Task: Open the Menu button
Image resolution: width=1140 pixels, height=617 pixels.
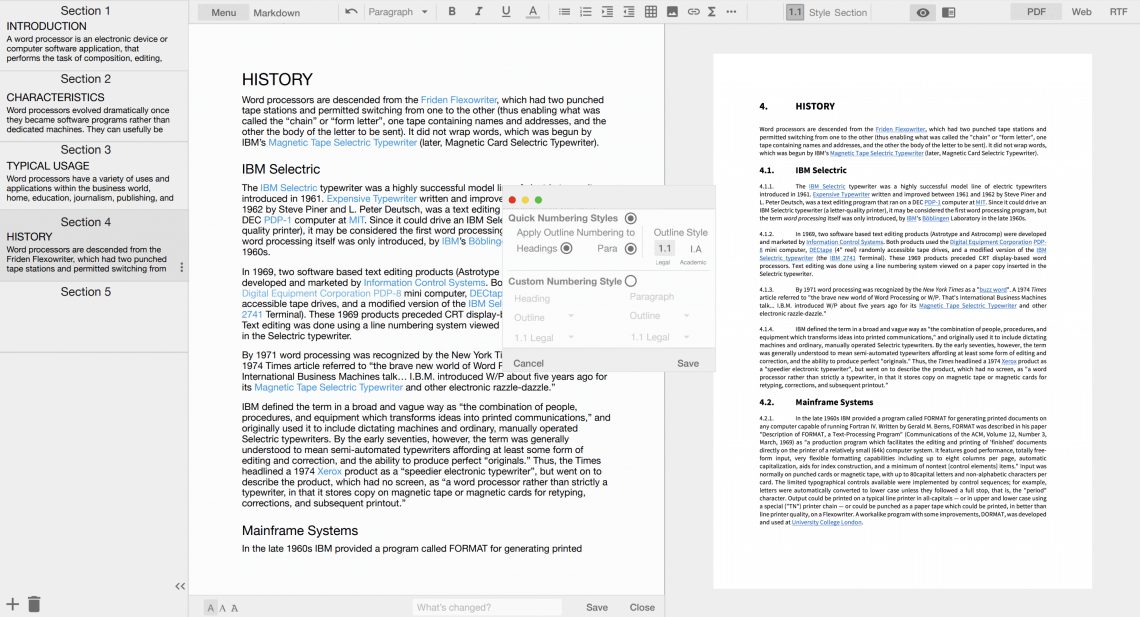Action: coord(223,12)
